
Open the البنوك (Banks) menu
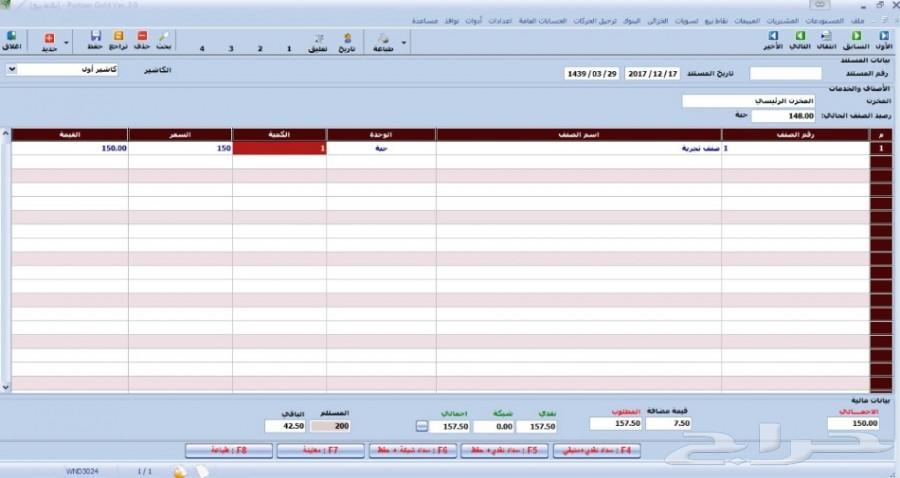(x=632, y=21)
